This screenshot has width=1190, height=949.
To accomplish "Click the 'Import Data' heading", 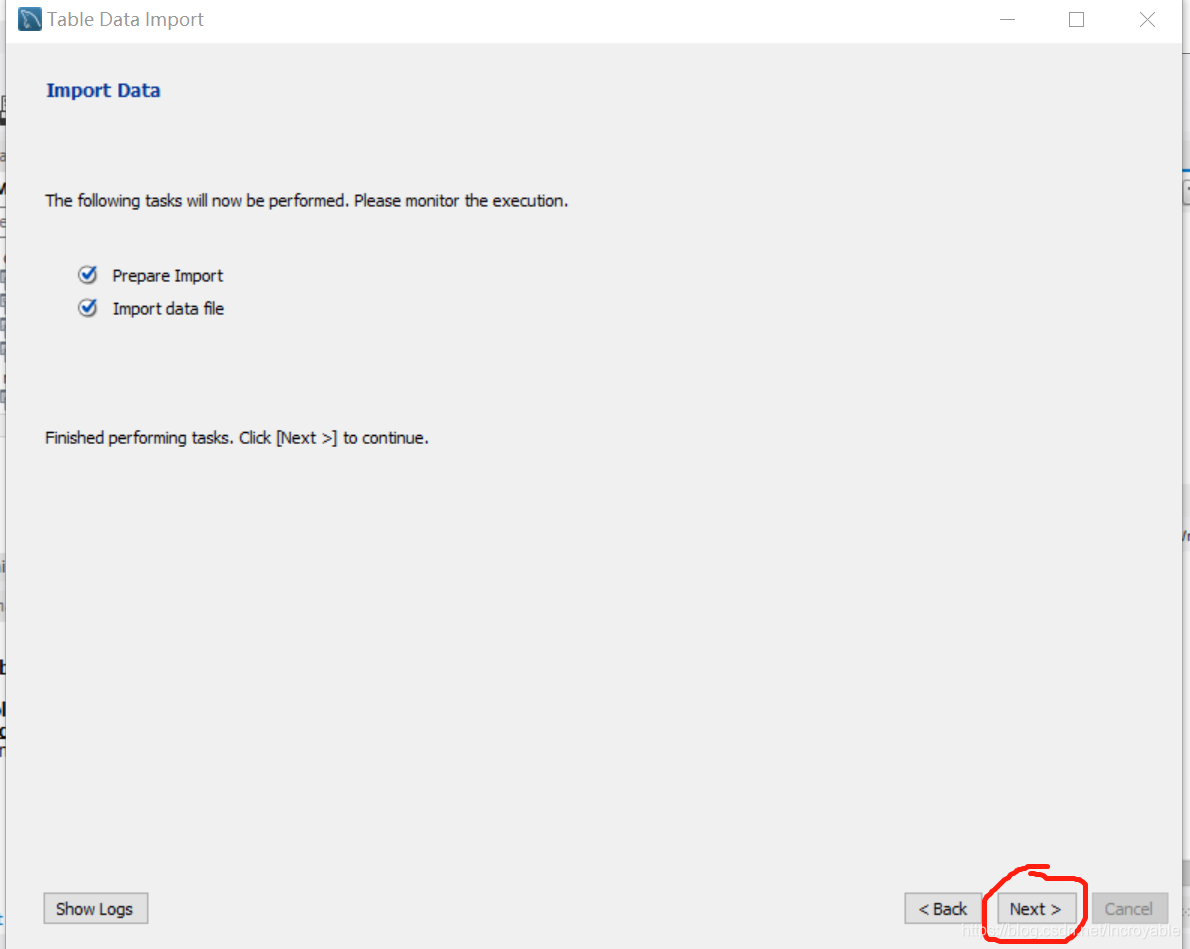I will pos(103,90).
